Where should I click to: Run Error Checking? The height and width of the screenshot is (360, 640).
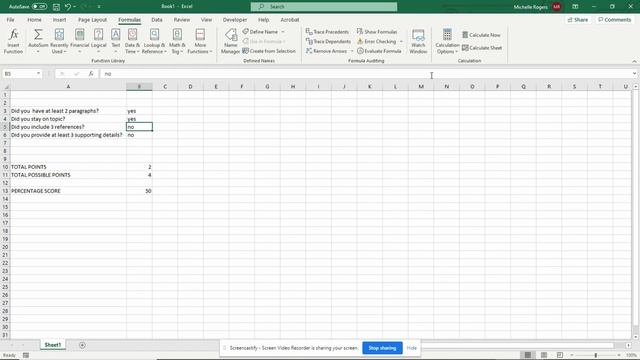point(376,41)
